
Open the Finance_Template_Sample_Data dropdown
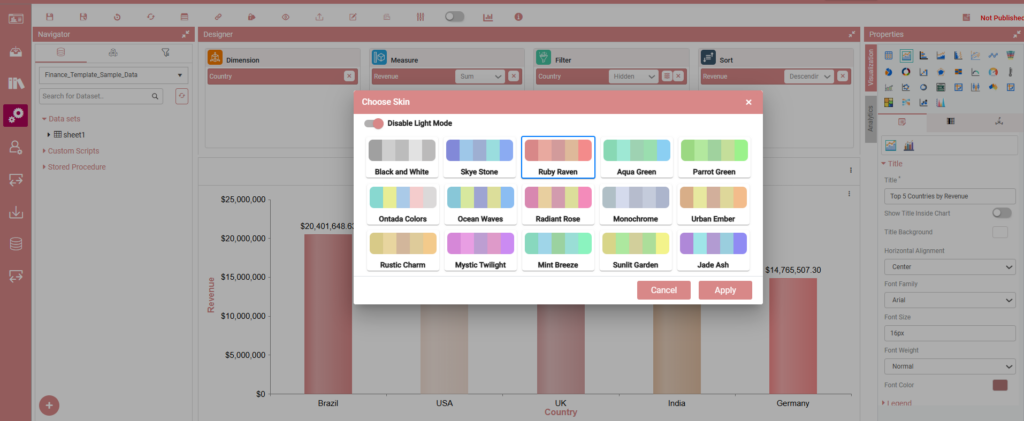click(x=111, y=75)
